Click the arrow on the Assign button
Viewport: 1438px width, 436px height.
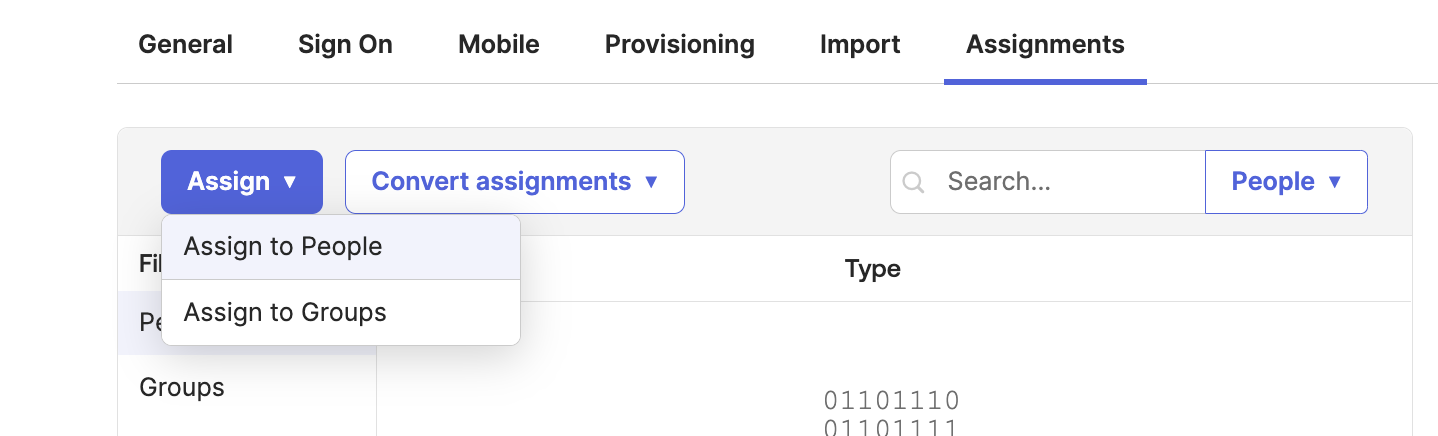(290, 182)
